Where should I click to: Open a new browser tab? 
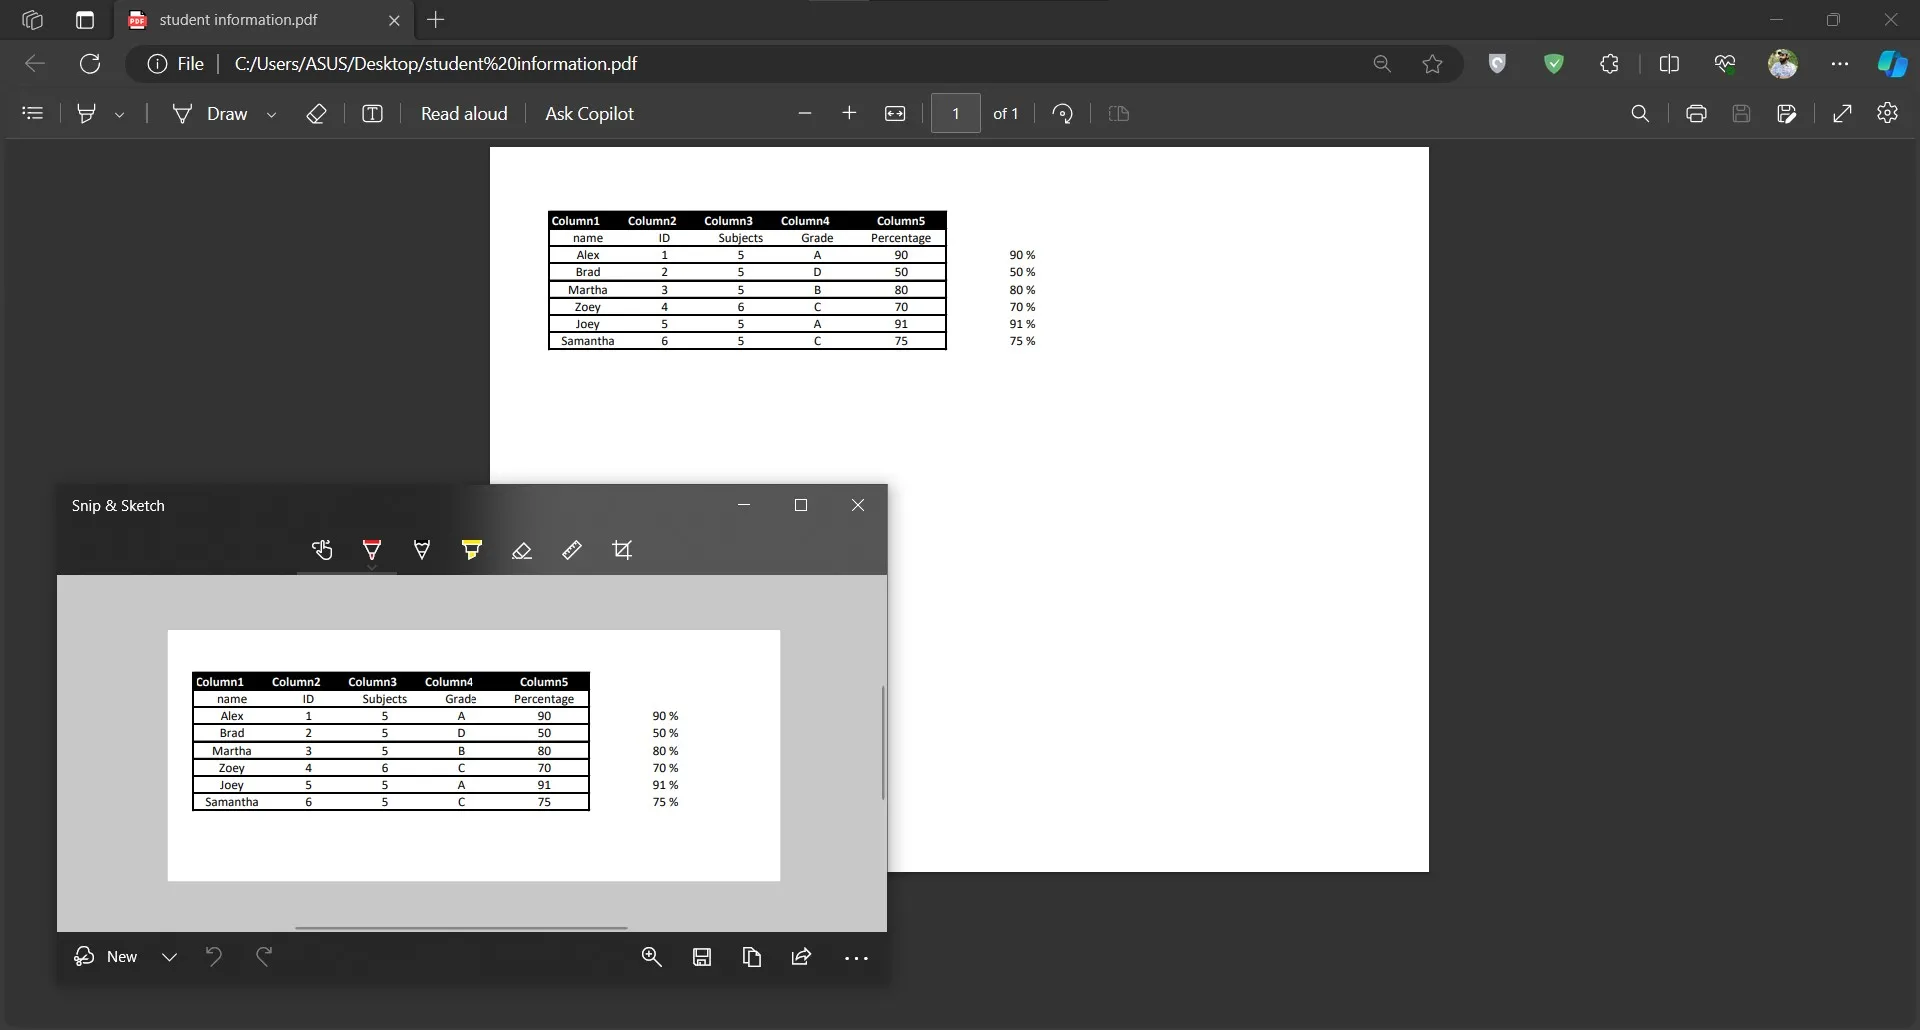pos(436,20)
